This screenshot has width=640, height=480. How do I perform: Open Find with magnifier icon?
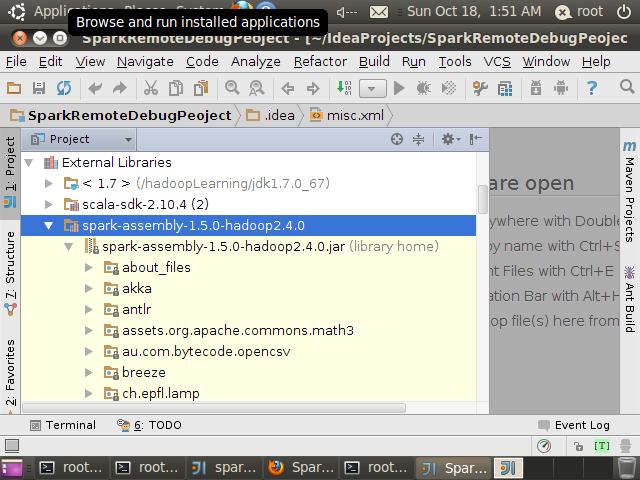point(232,88)
